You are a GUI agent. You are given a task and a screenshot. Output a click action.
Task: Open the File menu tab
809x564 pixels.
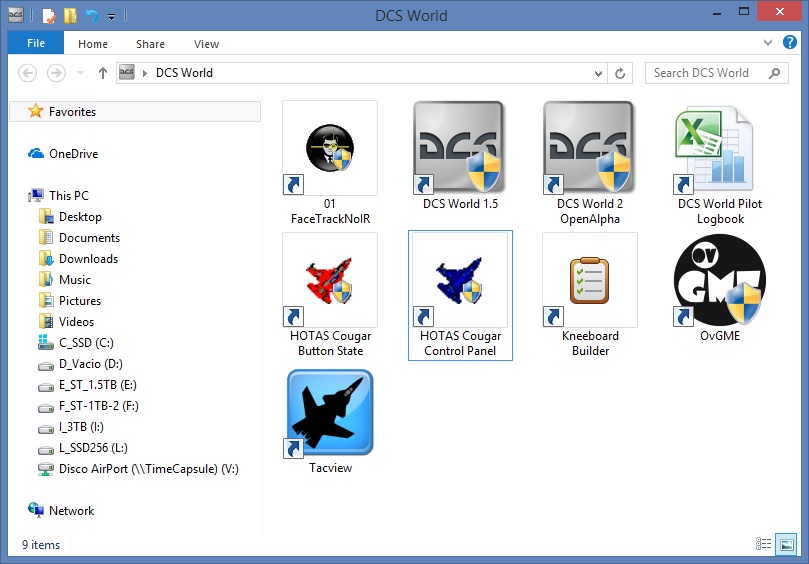coord(36,43)
